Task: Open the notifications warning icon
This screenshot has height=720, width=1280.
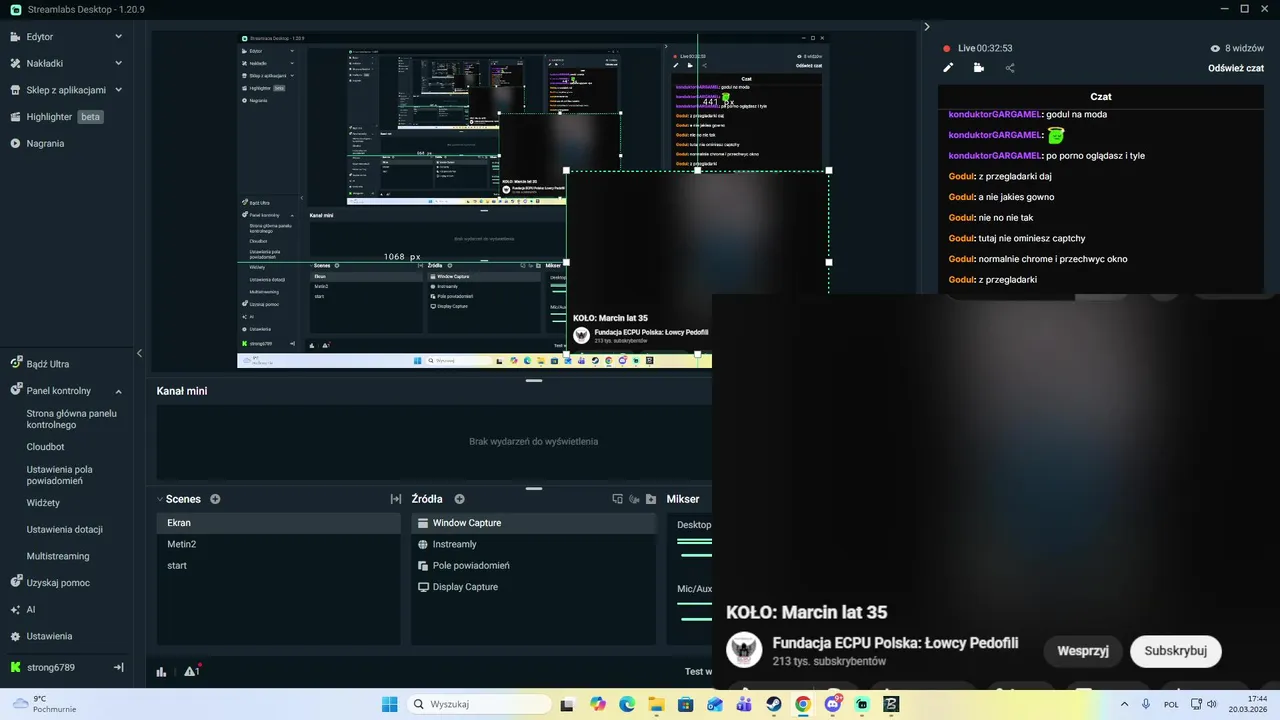Action: 191,671
